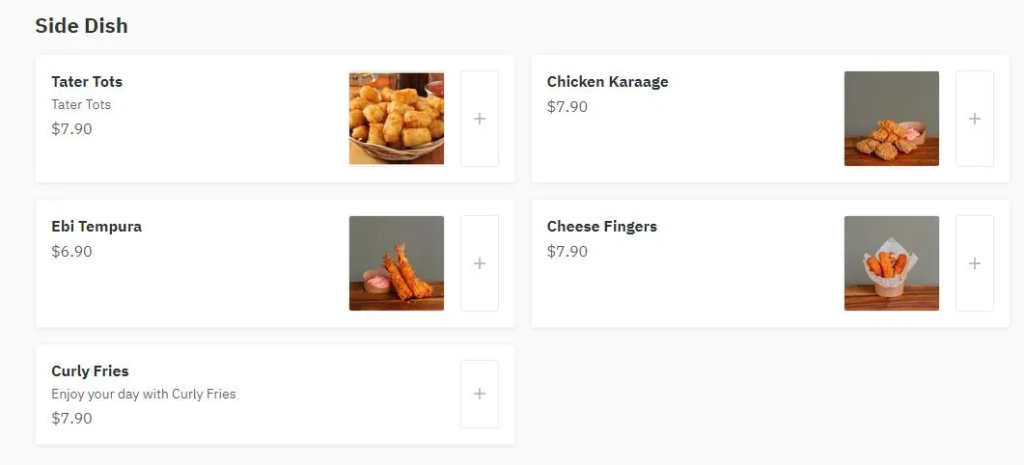Screen dimensions: 1024x465
Task: Click the $7.90 price on Curly Fries card
Action: tap(72, 418)
